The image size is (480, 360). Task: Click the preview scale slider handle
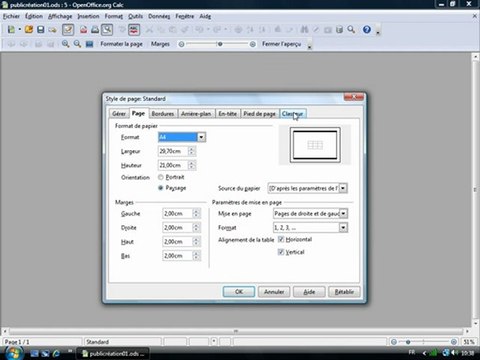[220, 44]
